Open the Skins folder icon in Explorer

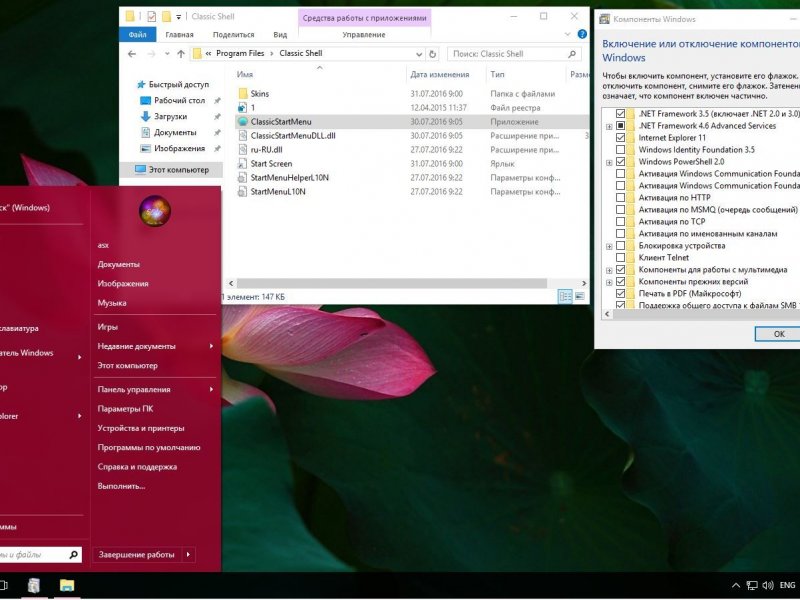click(243, 93)
